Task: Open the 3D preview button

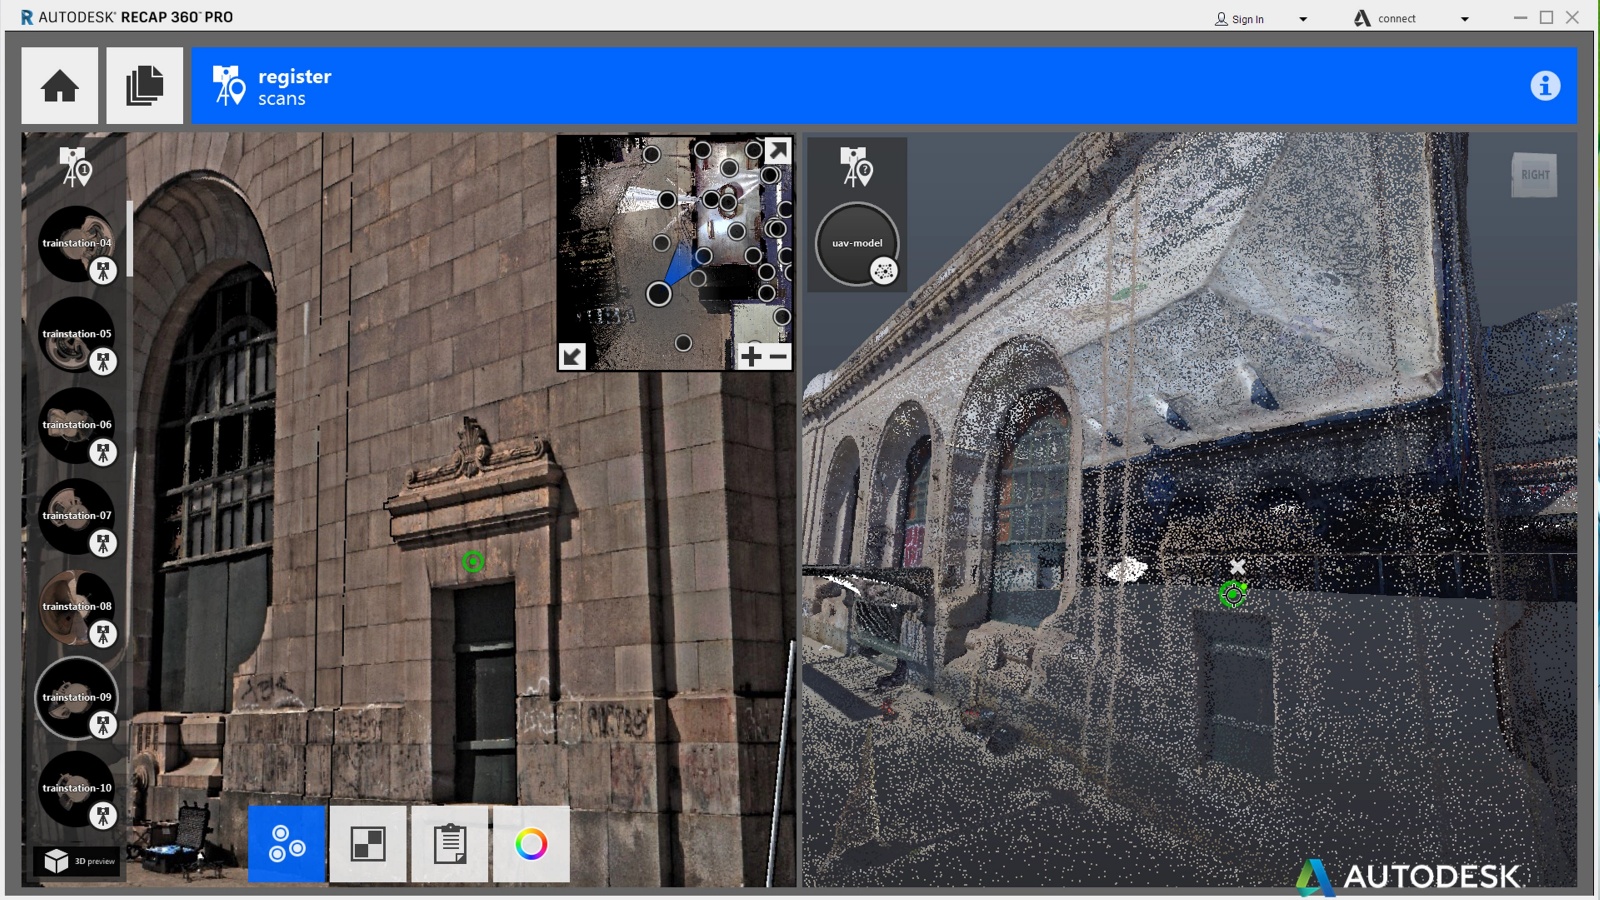Action: click(x=77, y=861)
